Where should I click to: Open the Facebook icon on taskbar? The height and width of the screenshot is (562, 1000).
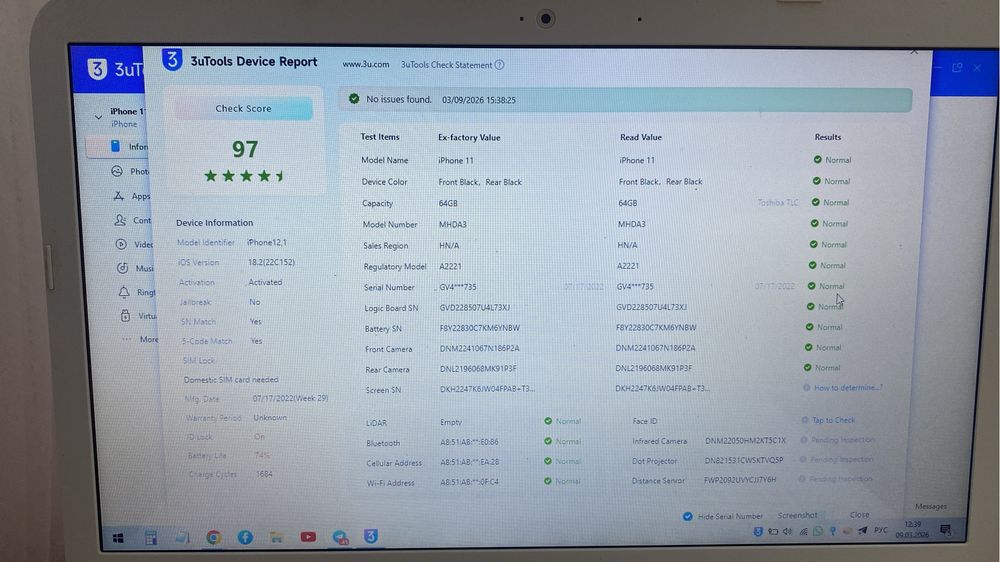tap(245, 538)
